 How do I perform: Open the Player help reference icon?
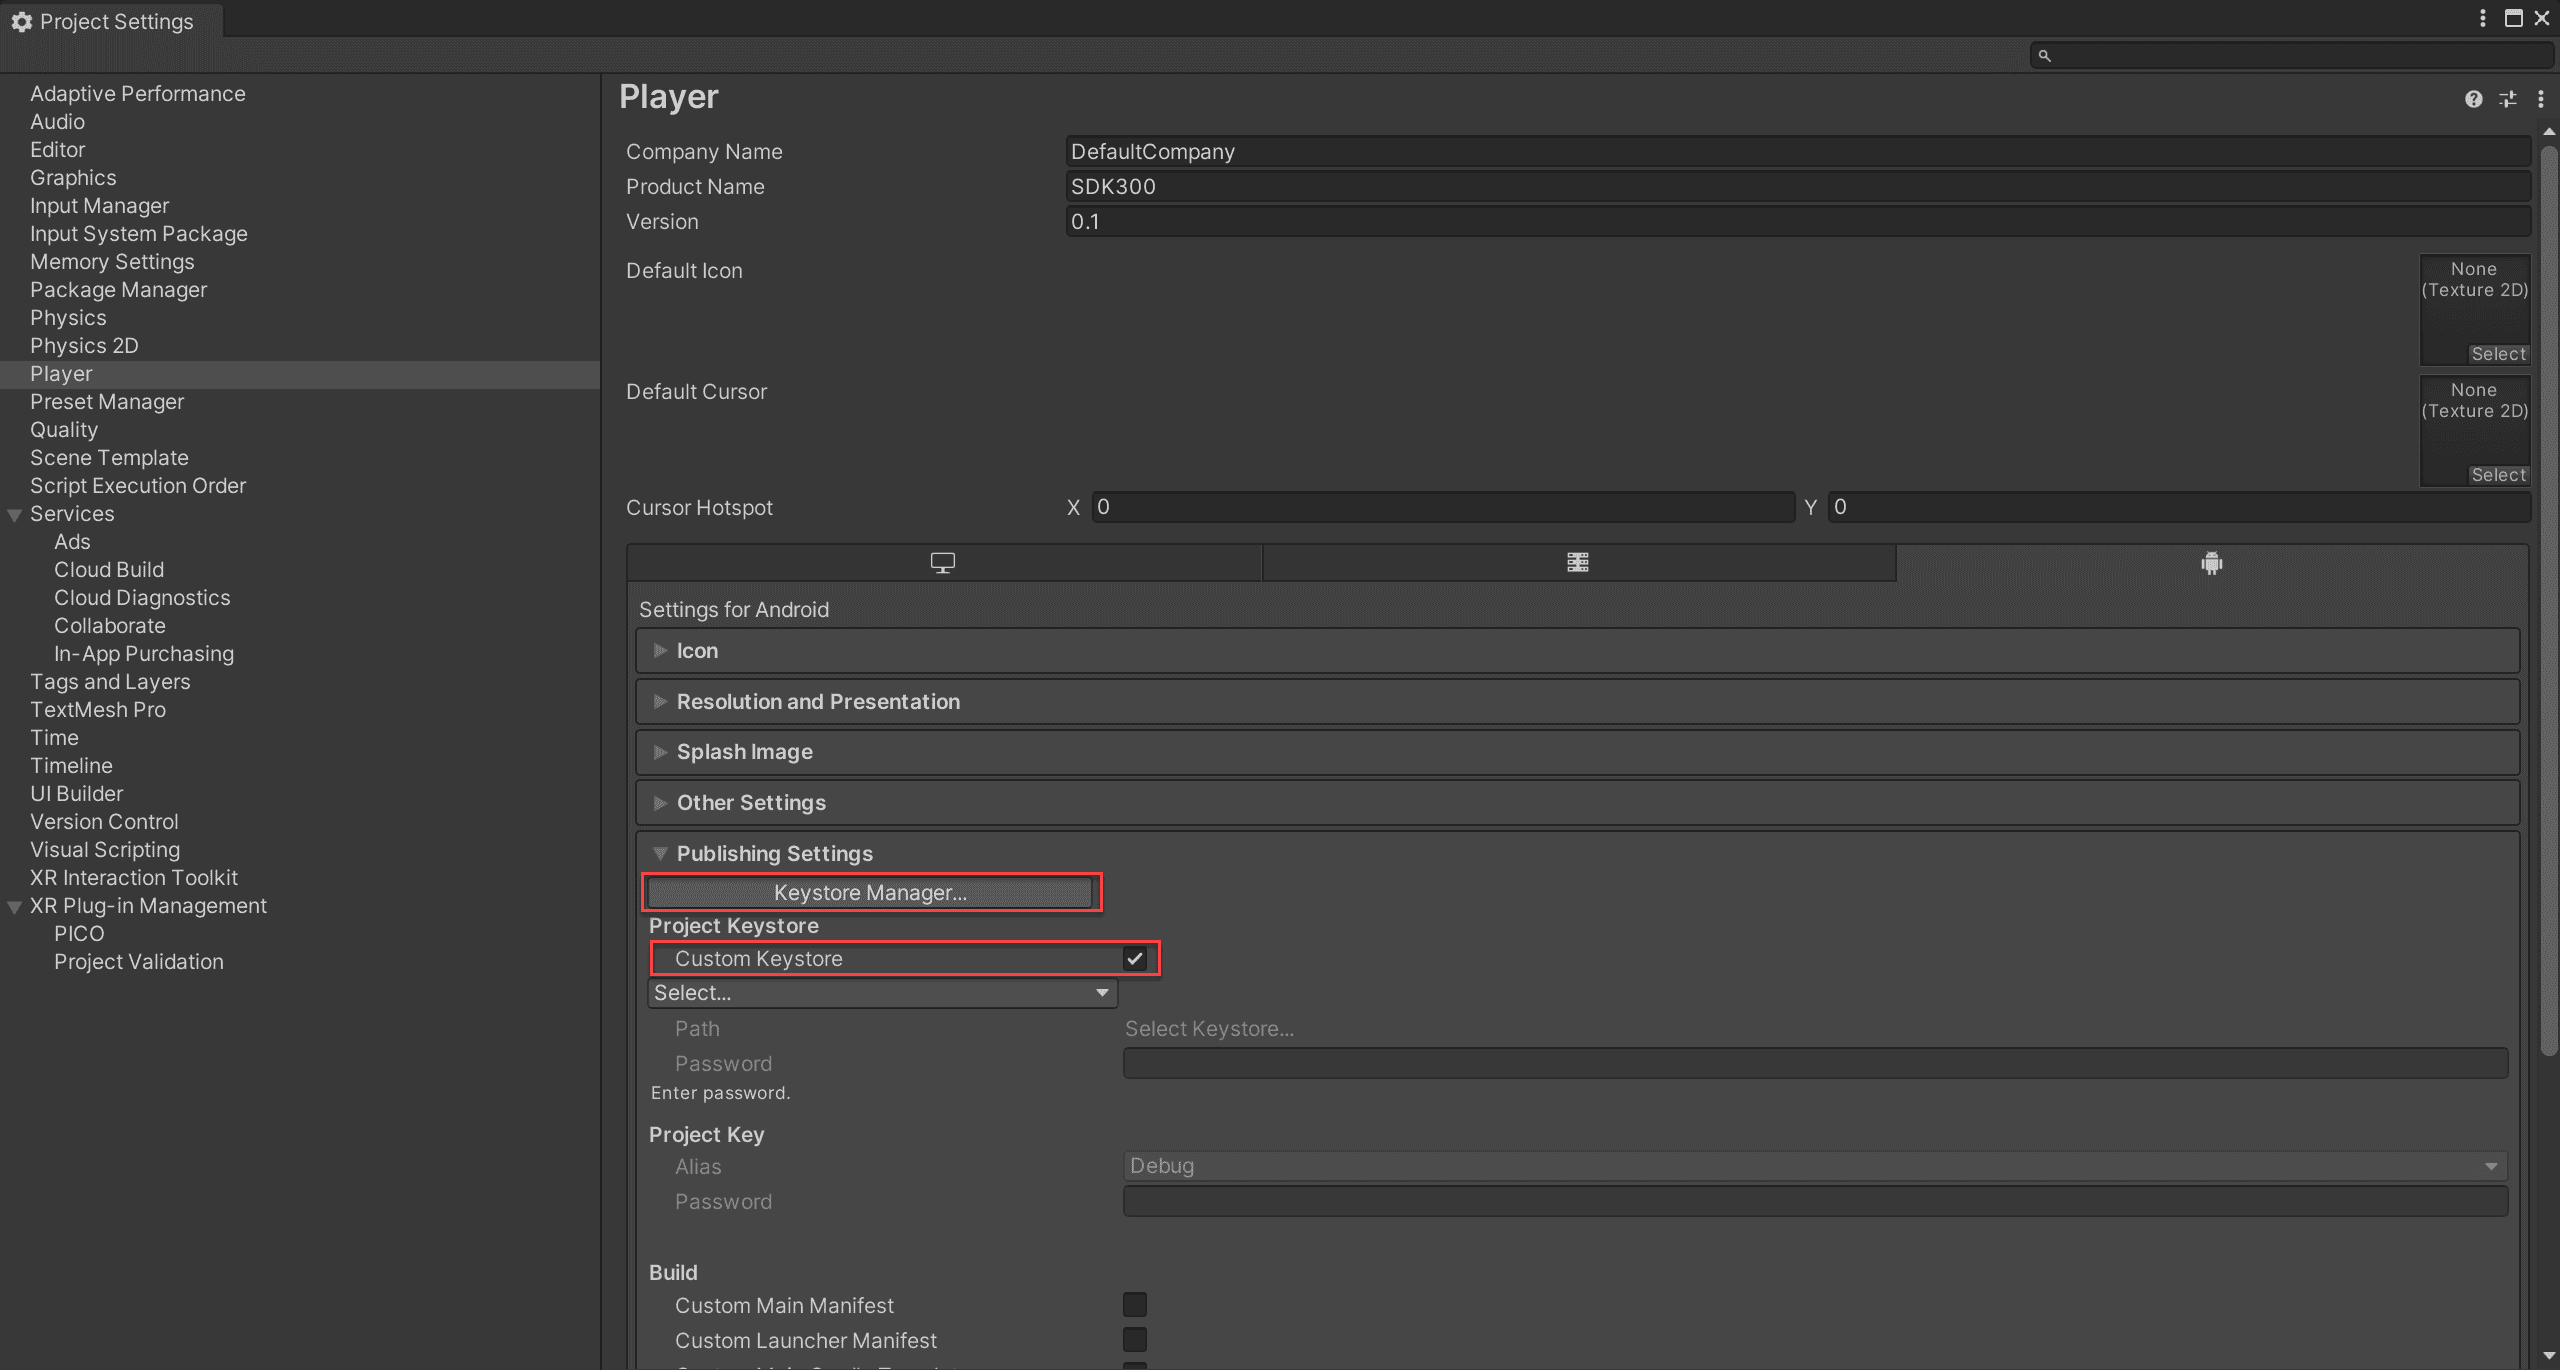point(2473,99)
